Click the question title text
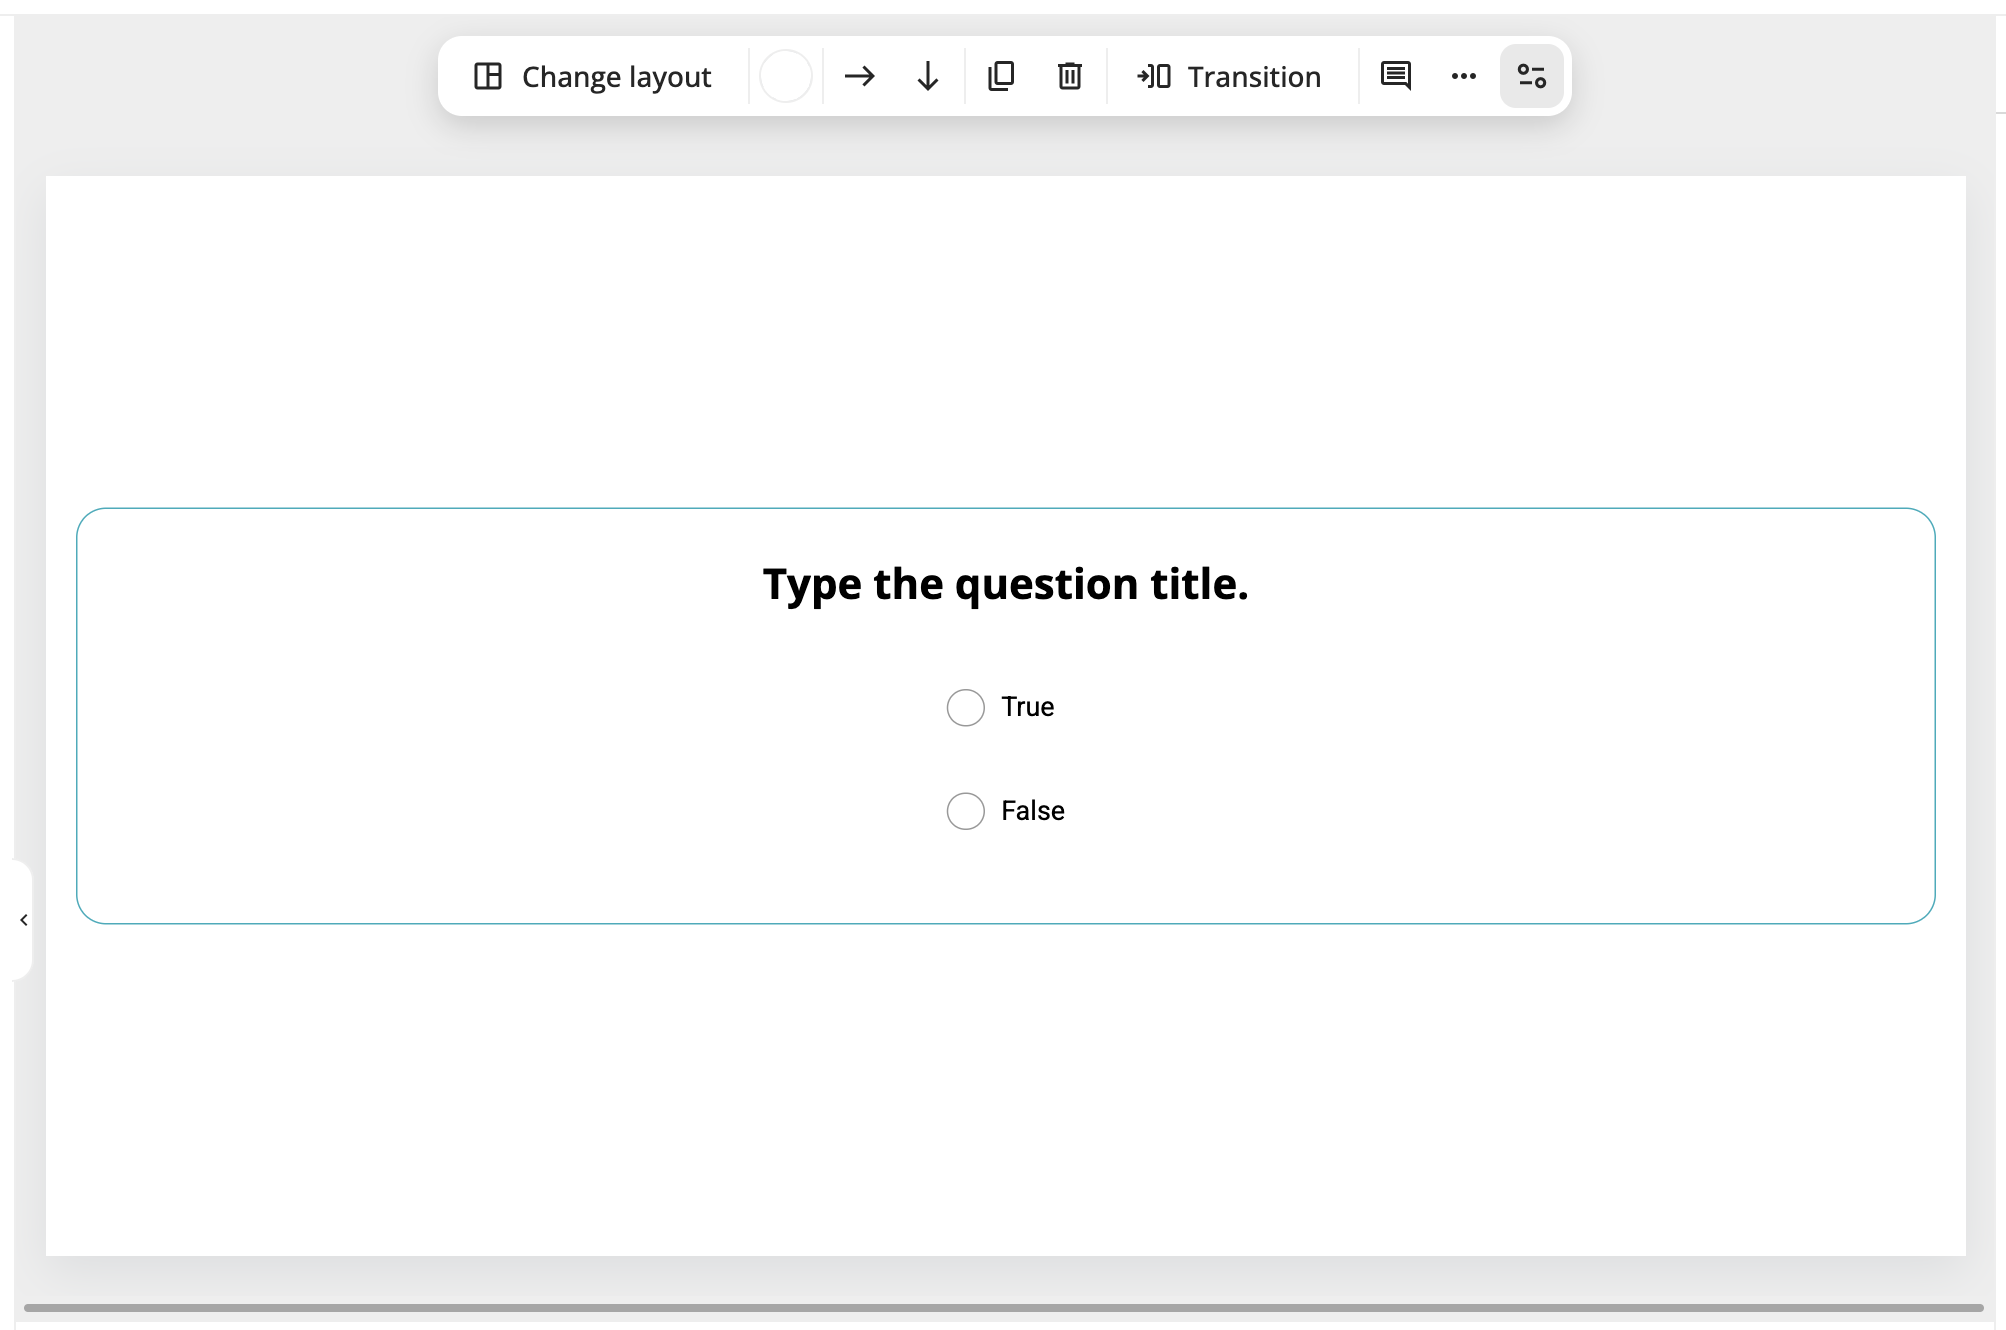Screen dimensions: 2006x1330 tap(1005, 584)
